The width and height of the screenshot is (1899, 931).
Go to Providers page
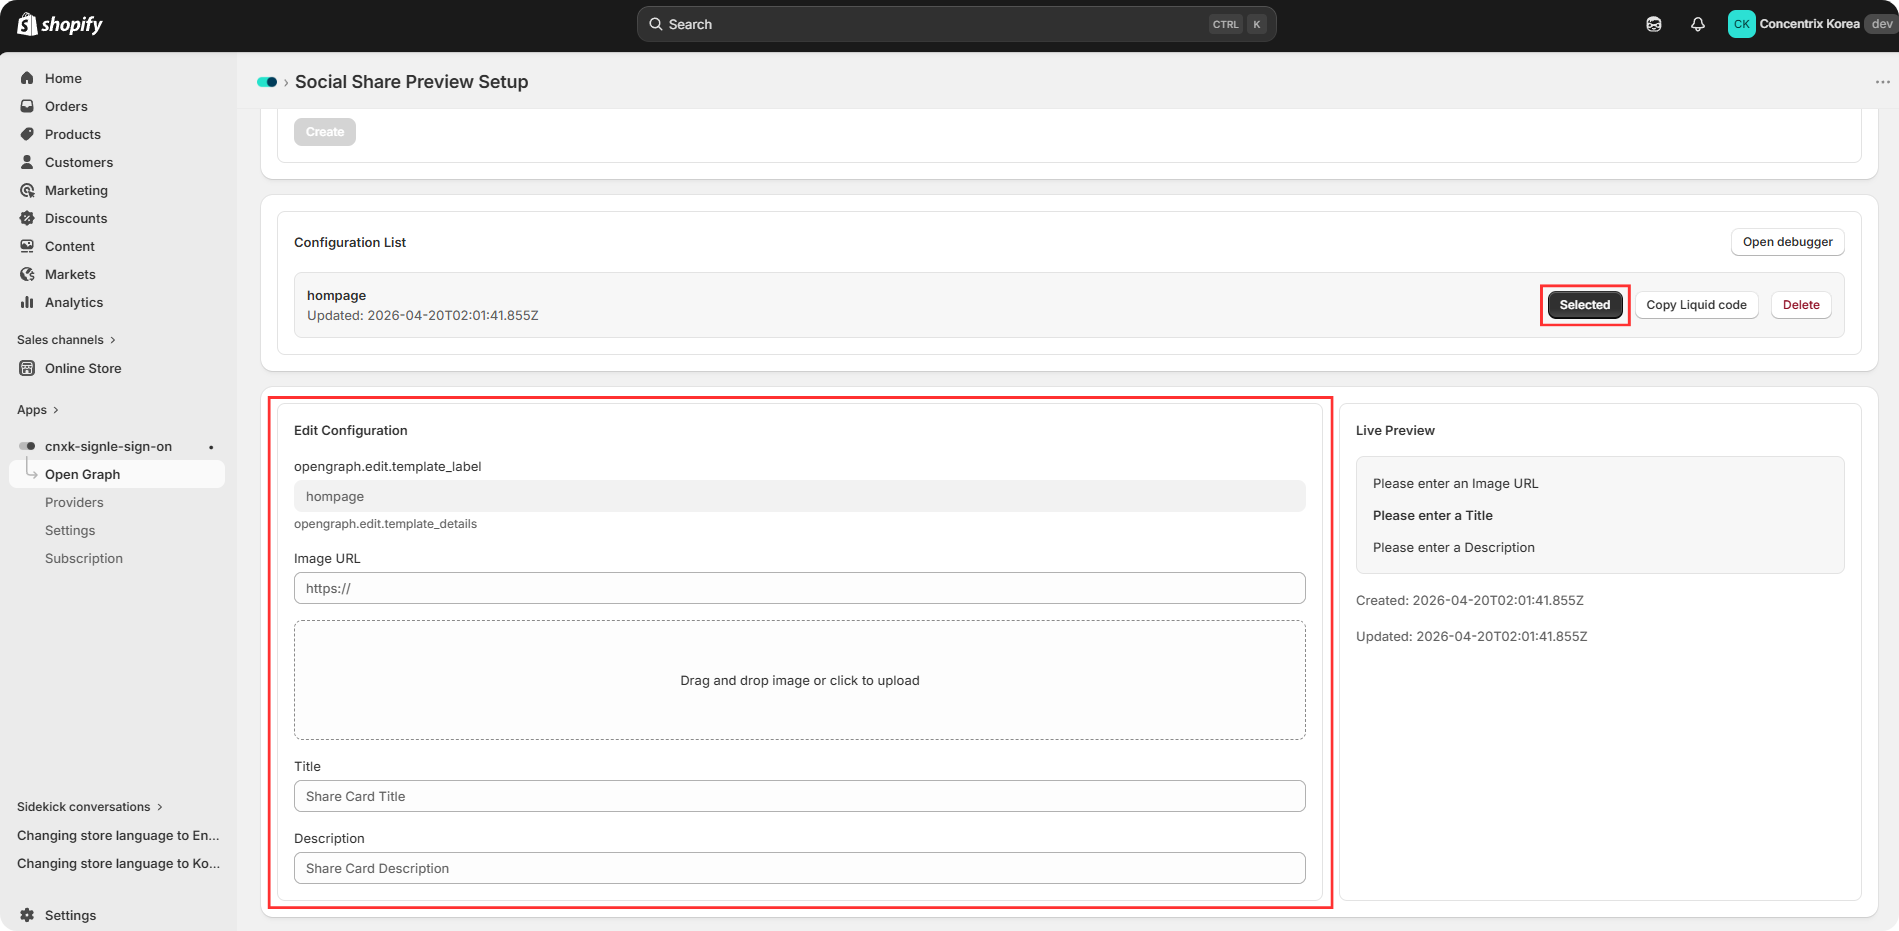coord(74,502)
